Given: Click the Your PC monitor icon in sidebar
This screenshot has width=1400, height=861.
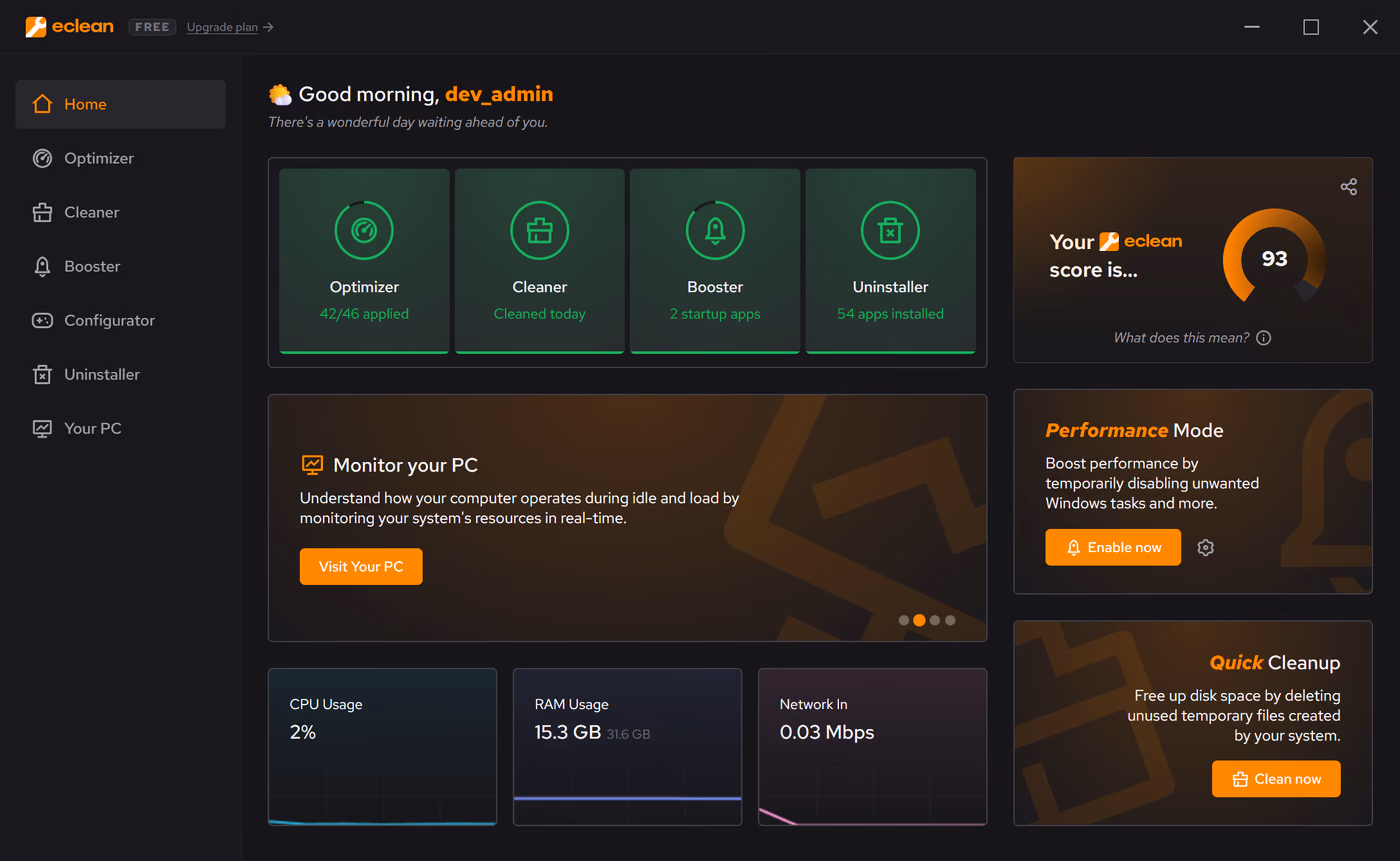Looking at the screenshot, I should (x=42, y=428).
